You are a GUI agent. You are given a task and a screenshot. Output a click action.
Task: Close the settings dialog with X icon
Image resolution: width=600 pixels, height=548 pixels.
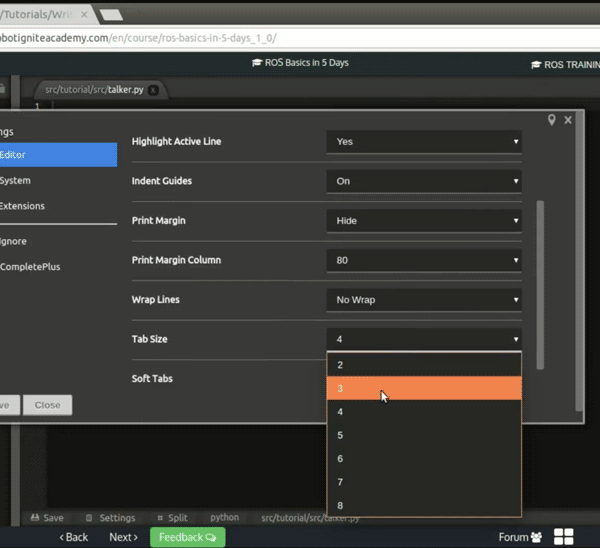pyautogui.click(x=568, y=120)
